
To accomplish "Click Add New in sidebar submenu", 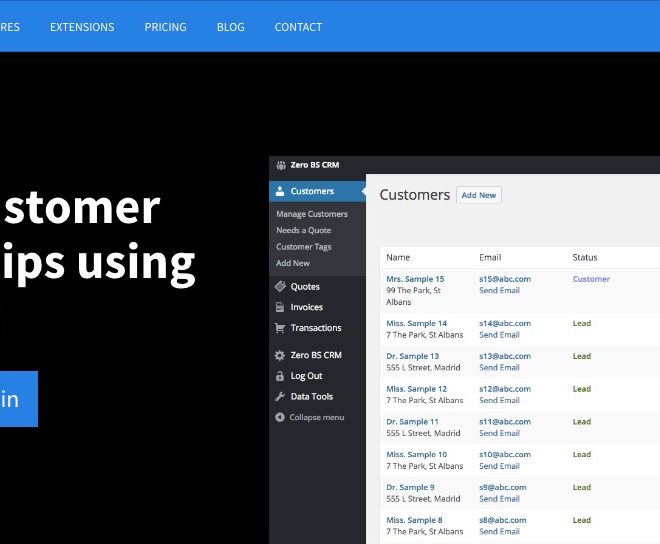I will tap(293, 263).
